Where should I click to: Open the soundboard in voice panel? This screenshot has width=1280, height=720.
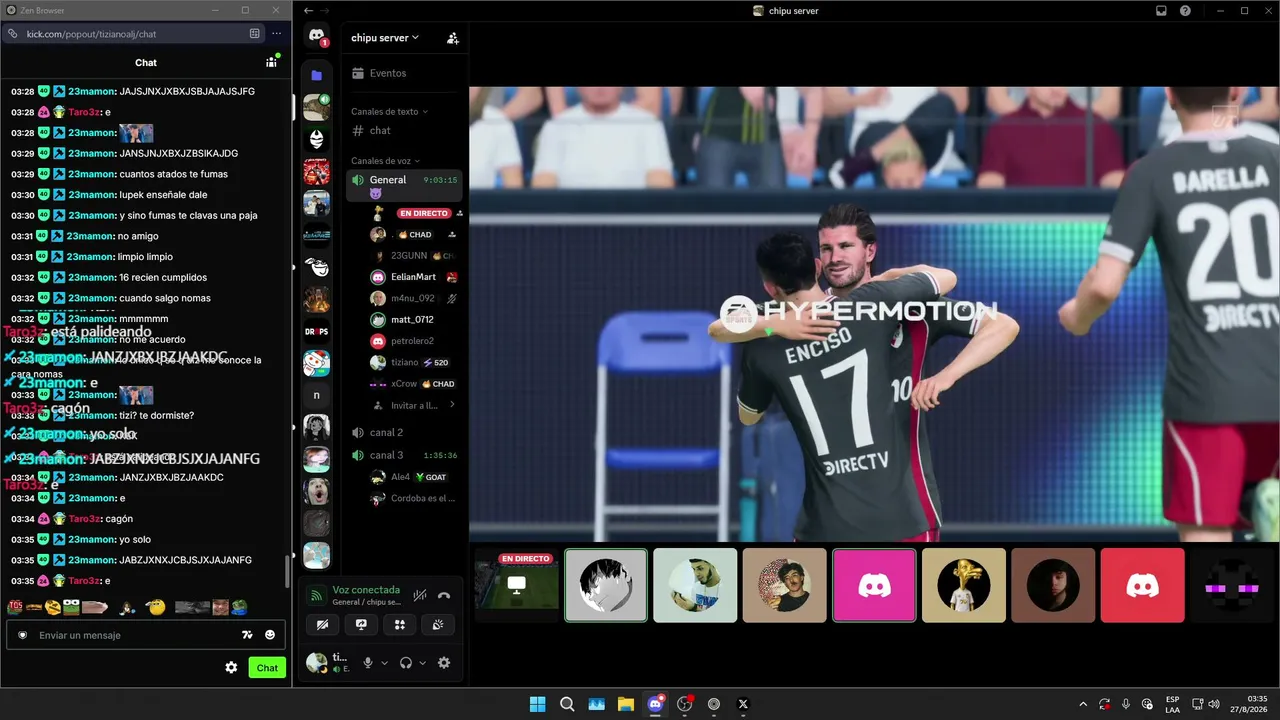[x=438, y=624]
